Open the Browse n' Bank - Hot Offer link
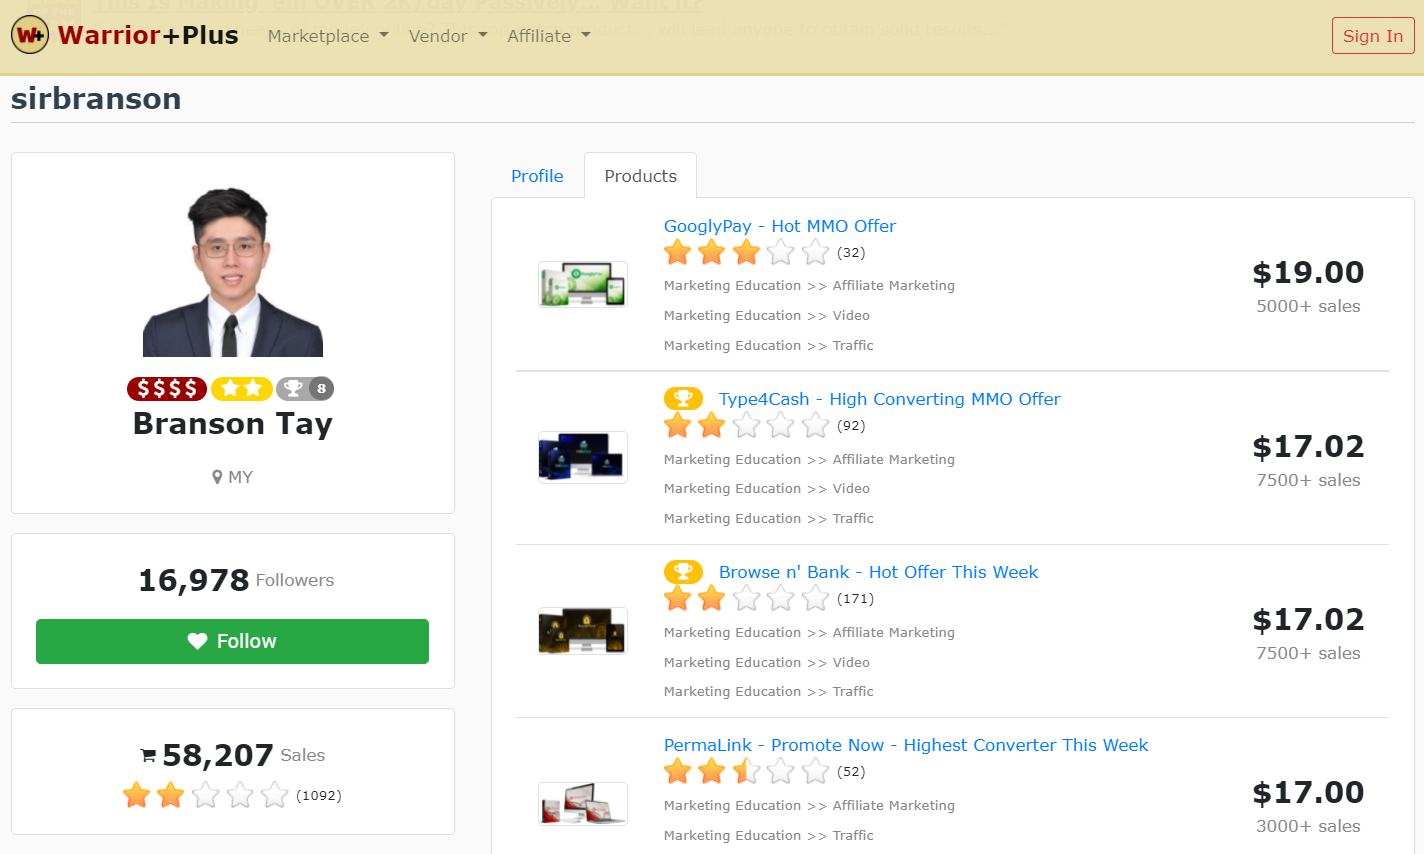Image resolution: width=1424 pixels, height=854 pixels. pyautogui.click(x=879, y=572)
